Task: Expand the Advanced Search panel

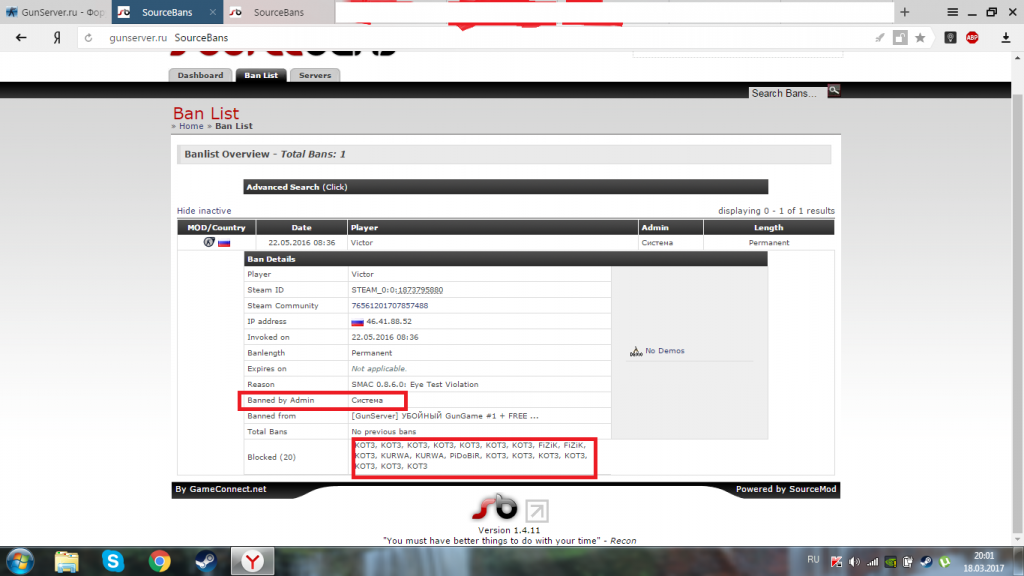Action: (x=296, y=187)
